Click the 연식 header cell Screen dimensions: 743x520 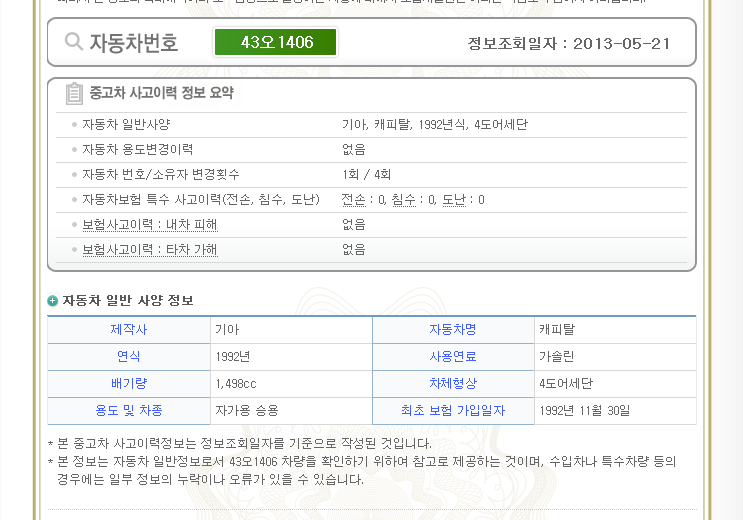(x=129, y=356)
